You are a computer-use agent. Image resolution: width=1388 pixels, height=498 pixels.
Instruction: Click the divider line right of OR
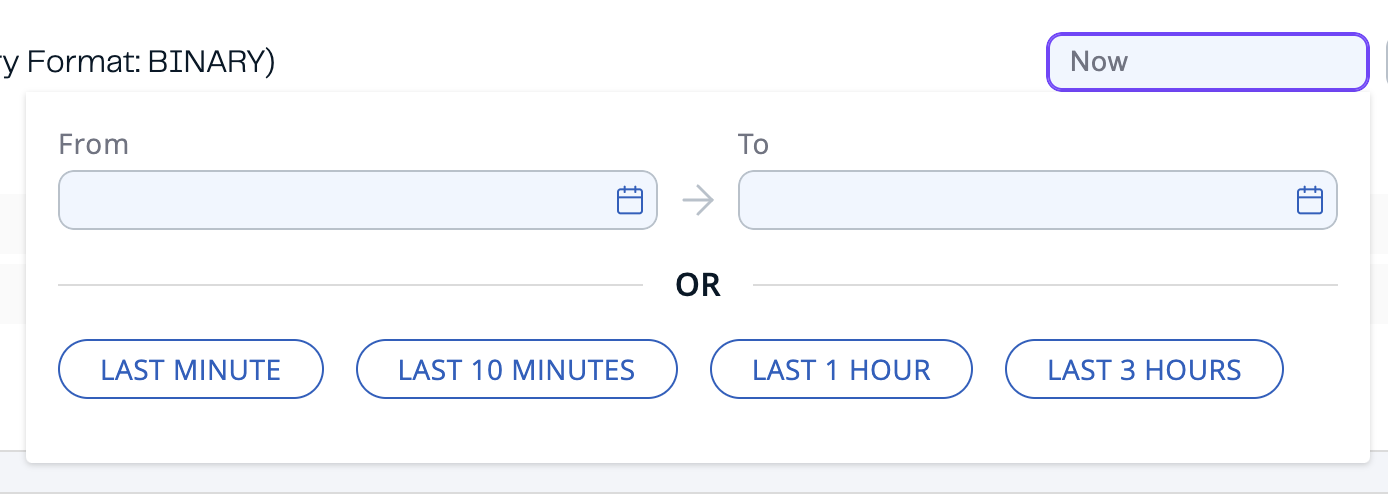click(x=1045, y=285)
